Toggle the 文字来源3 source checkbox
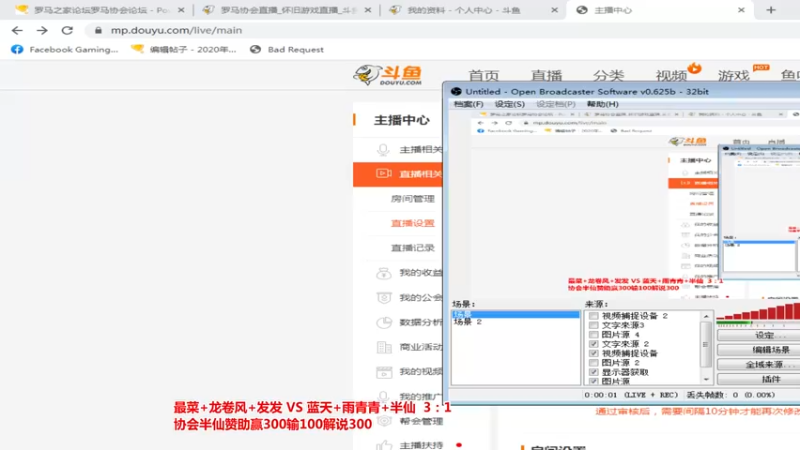The image size is (800, 450). [x=593, y=325]
